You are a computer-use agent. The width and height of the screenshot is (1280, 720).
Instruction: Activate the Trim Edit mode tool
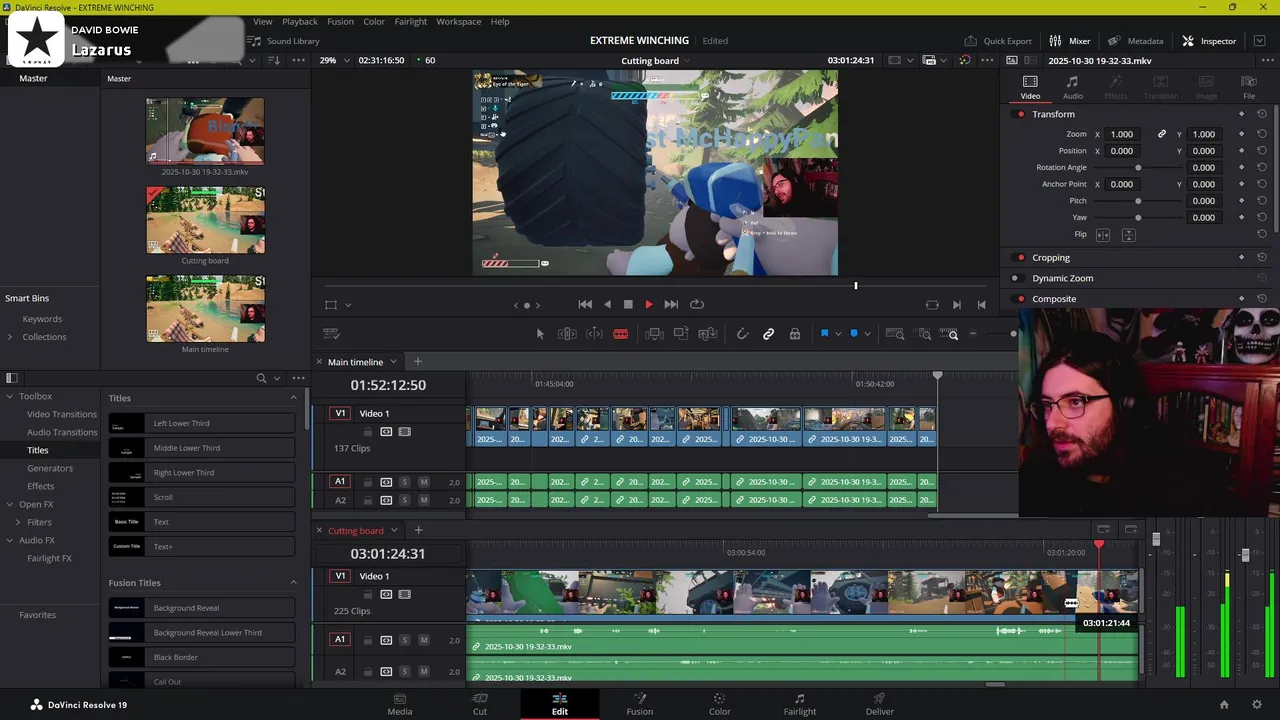coord(567,334)
